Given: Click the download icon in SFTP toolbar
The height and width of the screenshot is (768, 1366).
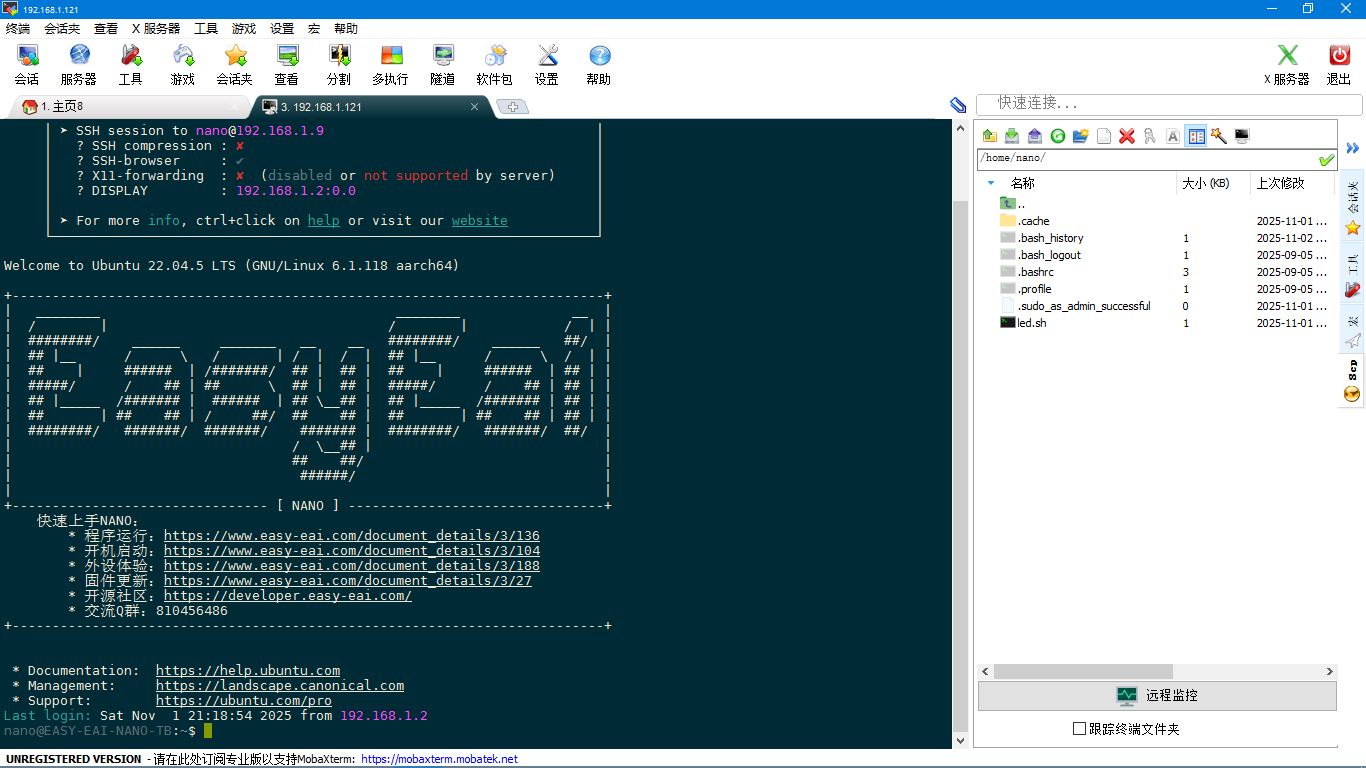Looking at the screenshot, I should point(1012,136).
